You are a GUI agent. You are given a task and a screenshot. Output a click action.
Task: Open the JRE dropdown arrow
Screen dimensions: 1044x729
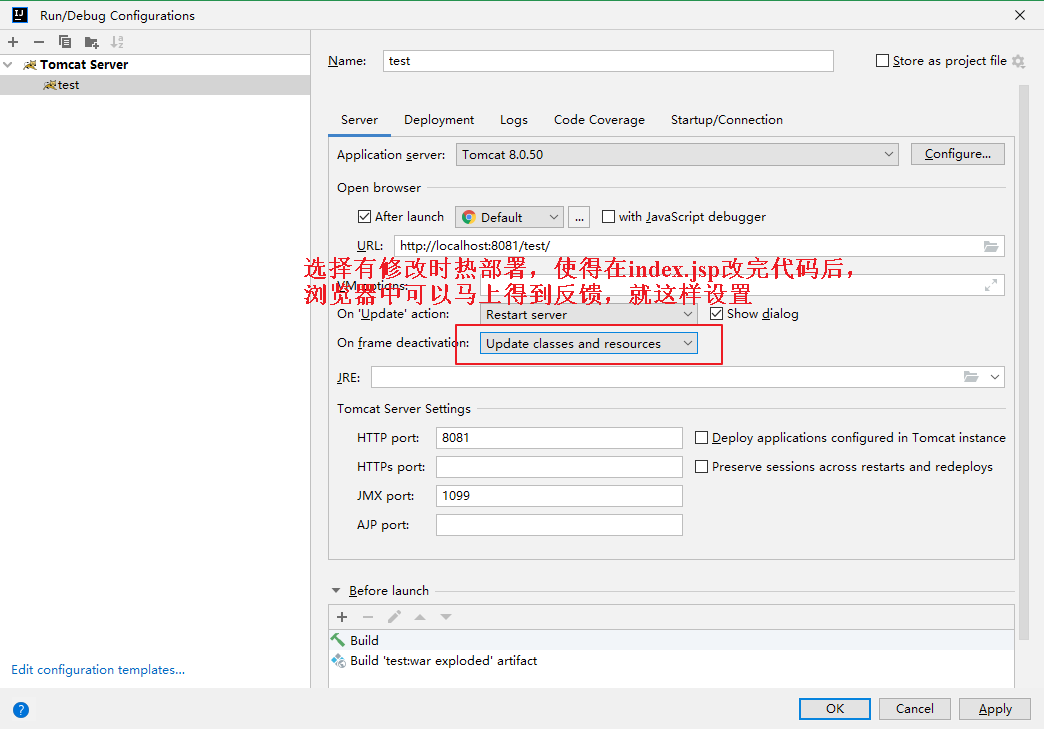995,377
